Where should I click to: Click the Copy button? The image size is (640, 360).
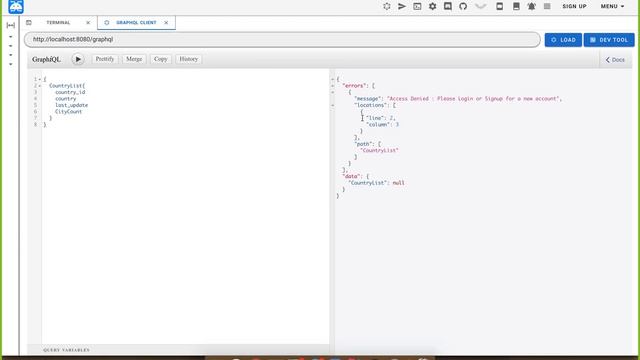161,59
